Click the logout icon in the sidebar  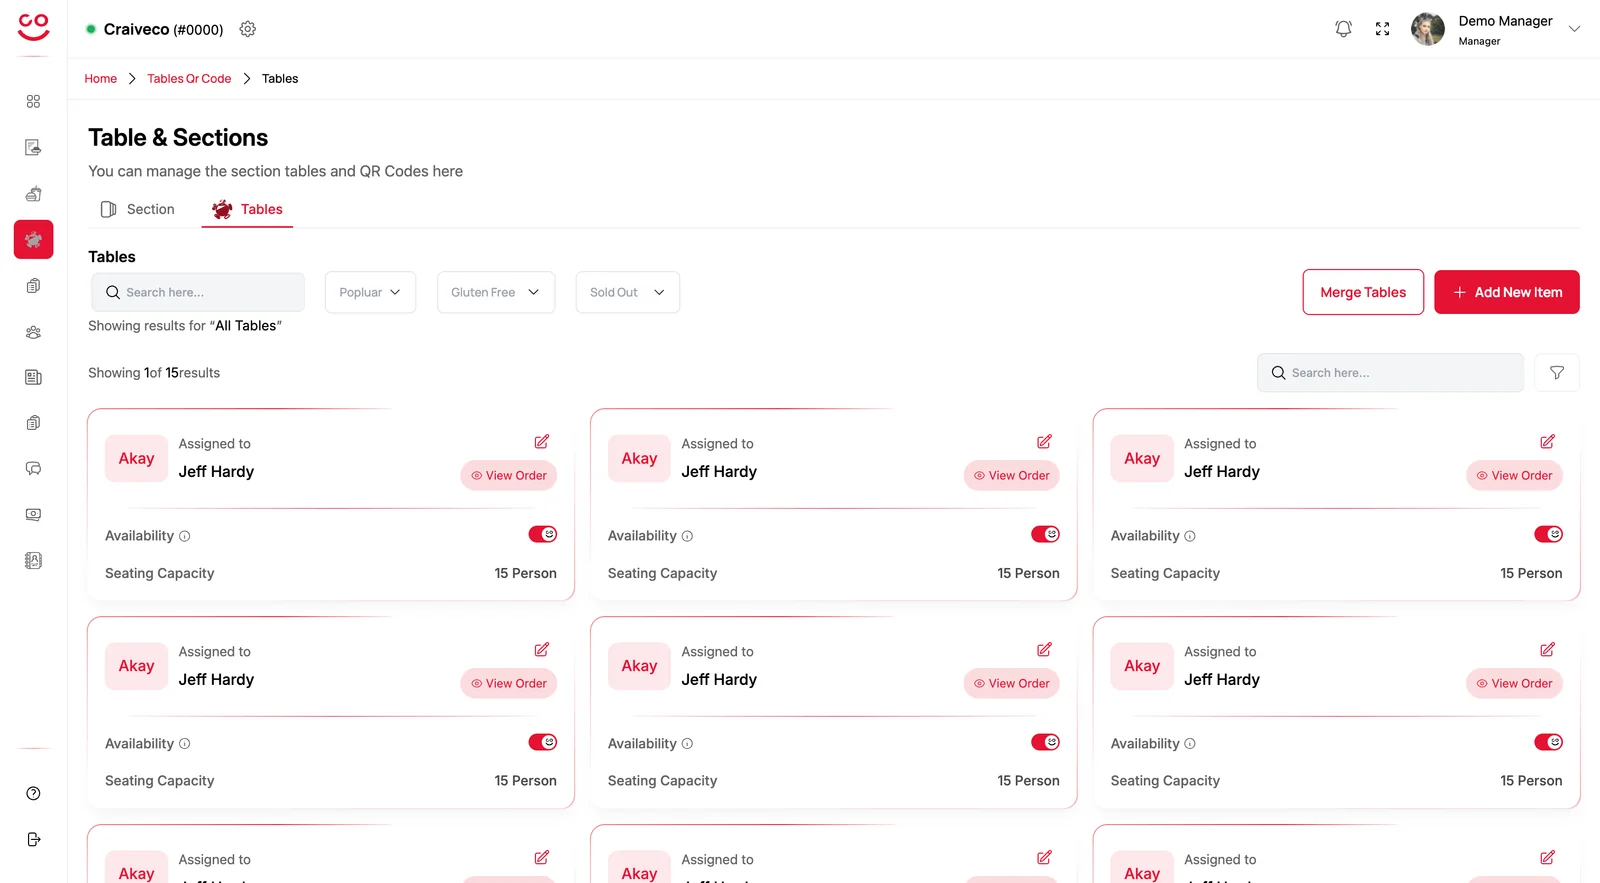tap(33, 840)
